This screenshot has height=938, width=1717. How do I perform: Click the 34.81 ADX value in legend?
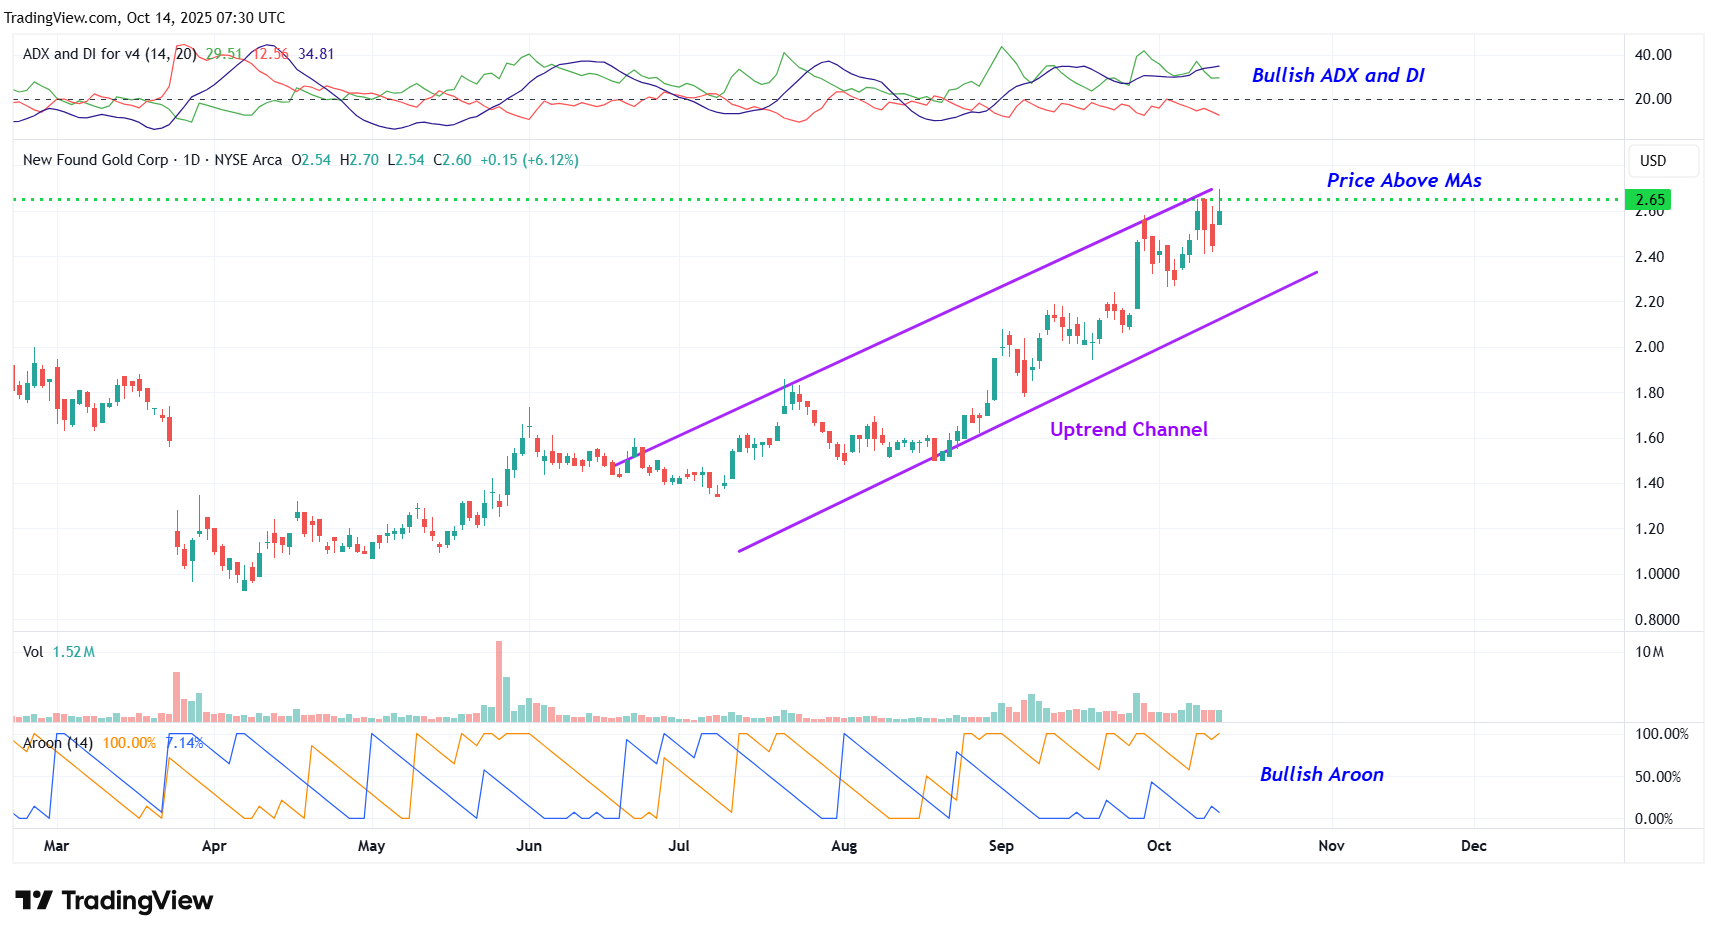[316, 54]
